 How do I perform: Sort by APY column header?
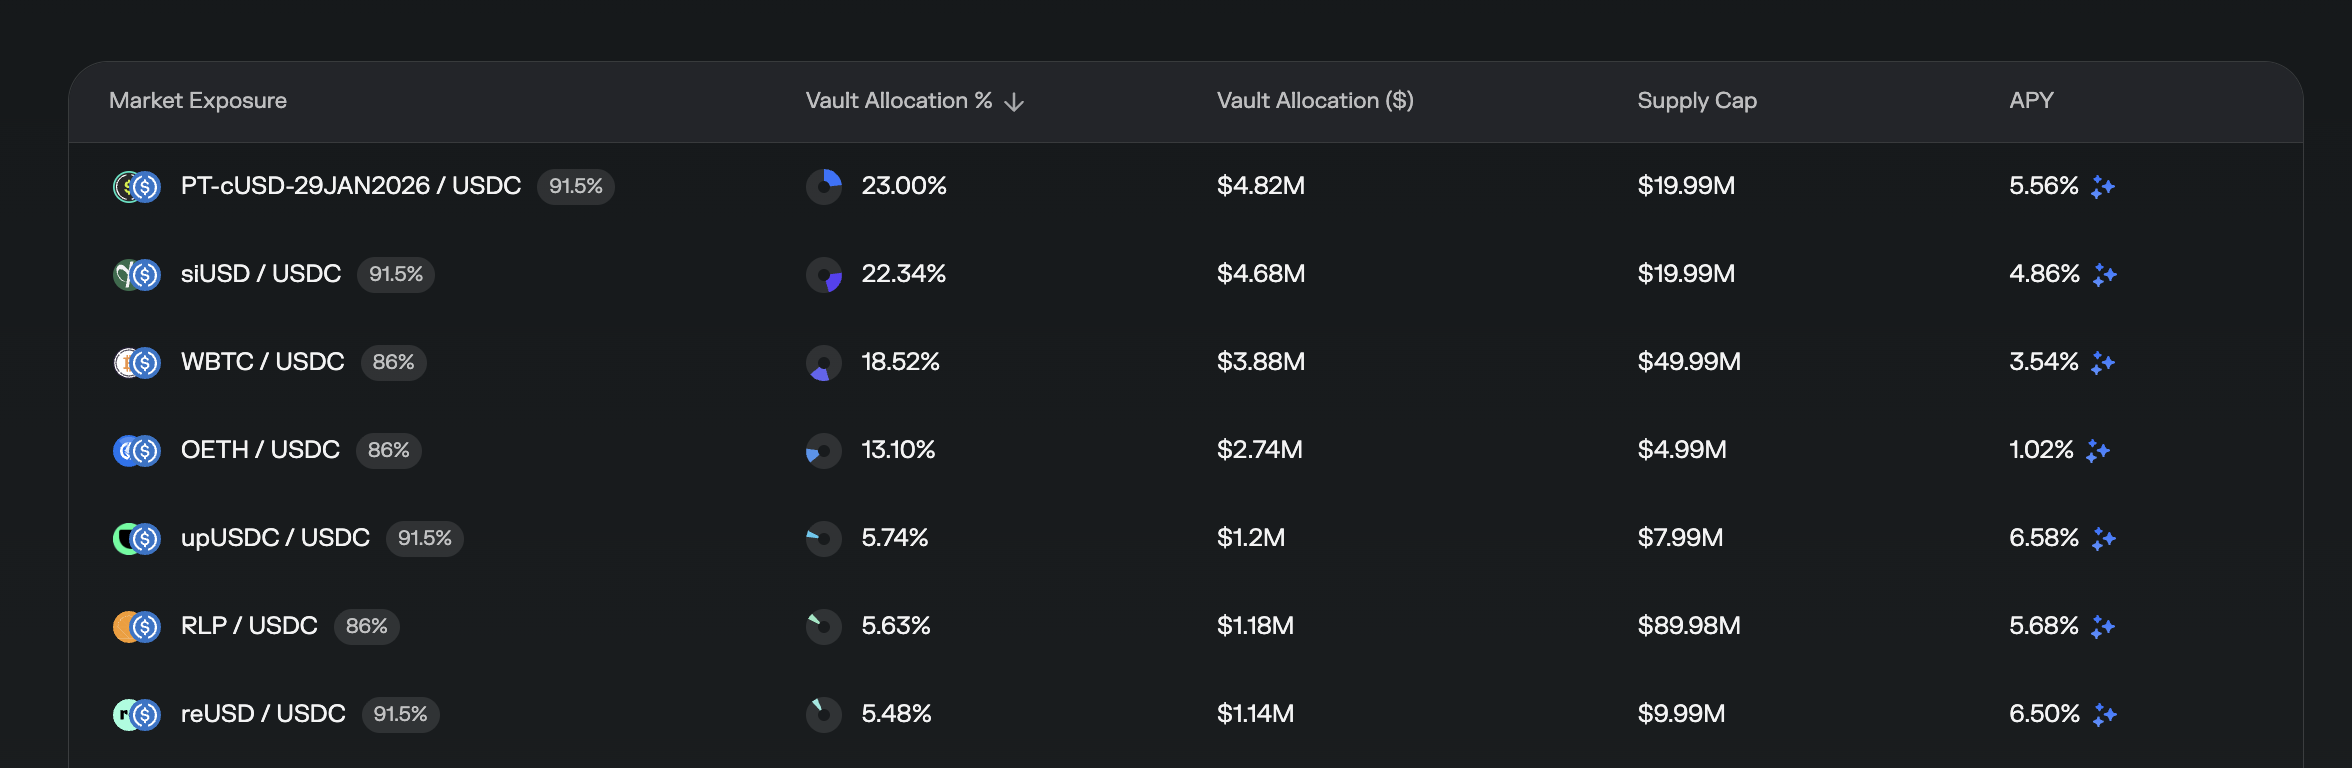[2030, 101]
